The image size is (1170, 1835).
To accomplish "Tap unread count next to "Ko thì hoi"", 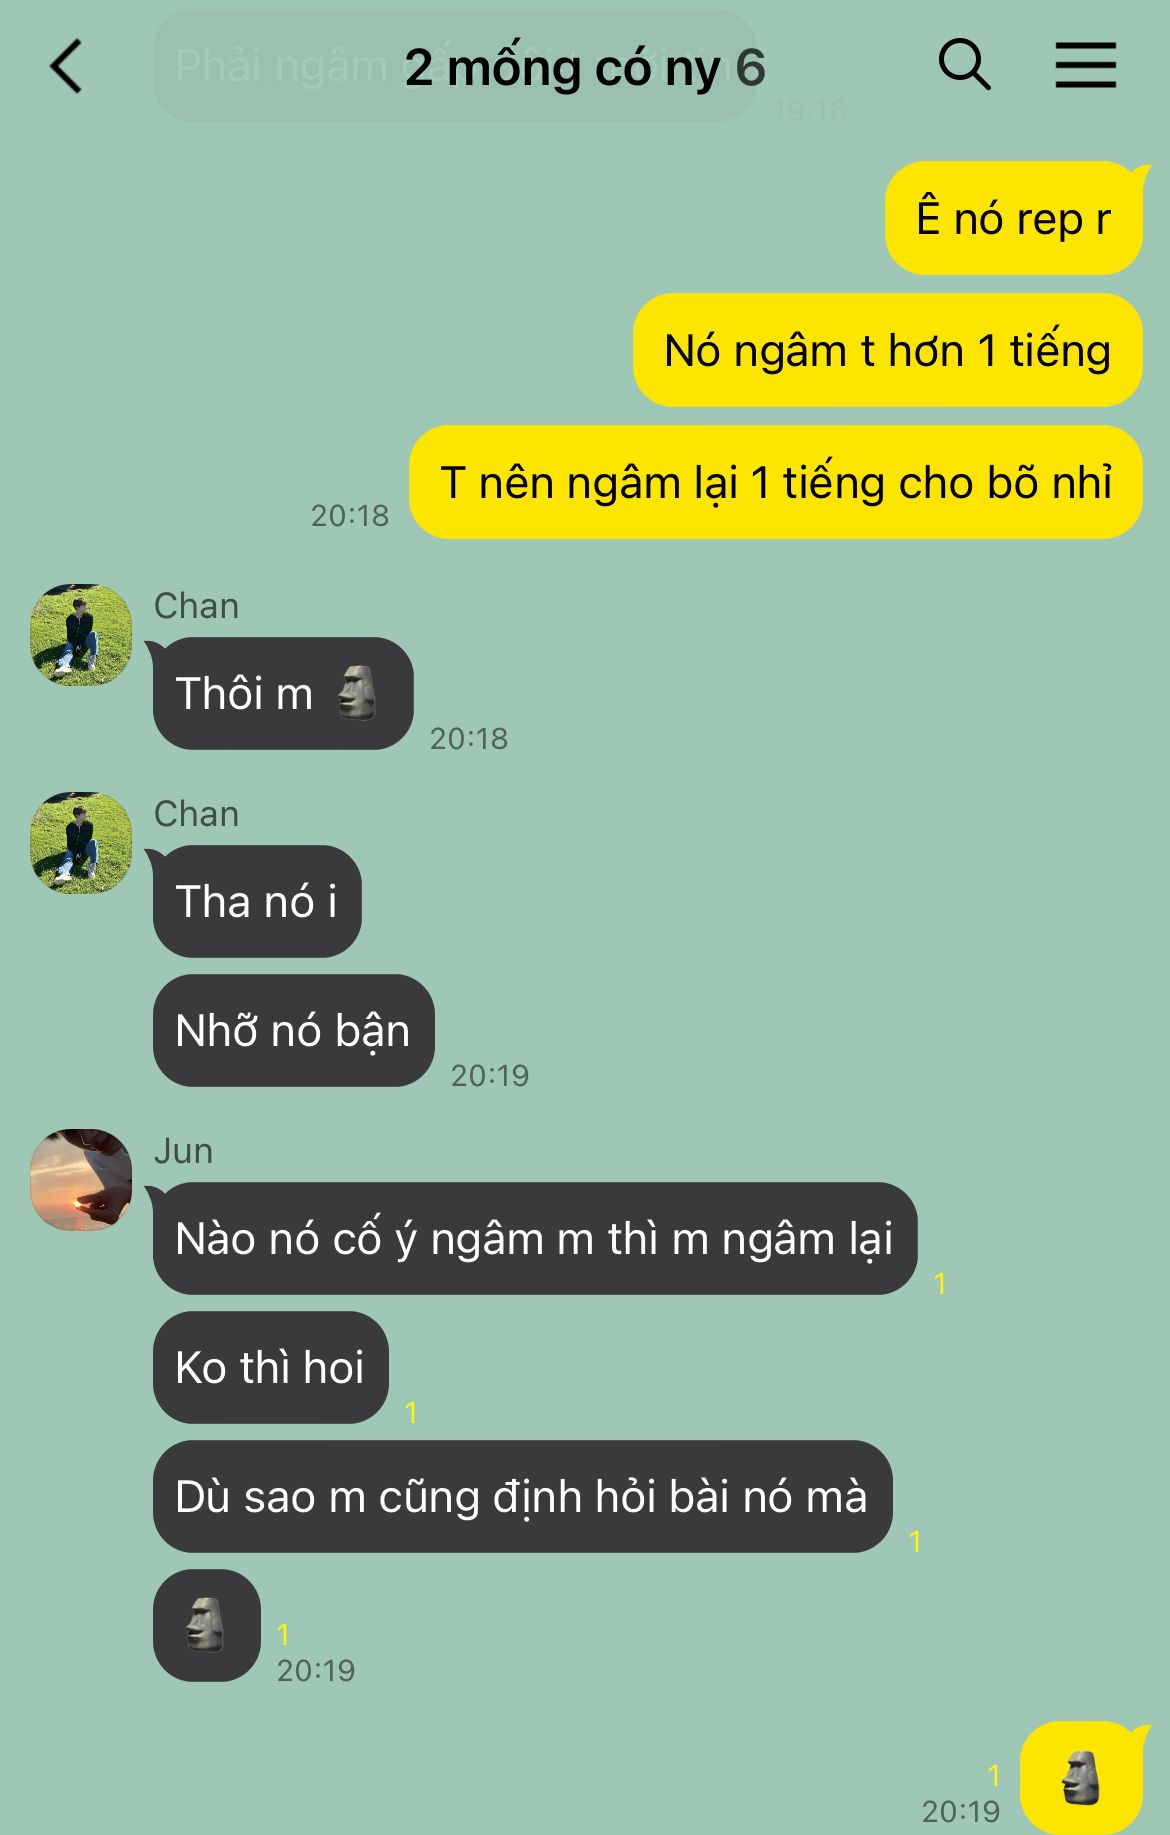I will [x=411, y=1412].
